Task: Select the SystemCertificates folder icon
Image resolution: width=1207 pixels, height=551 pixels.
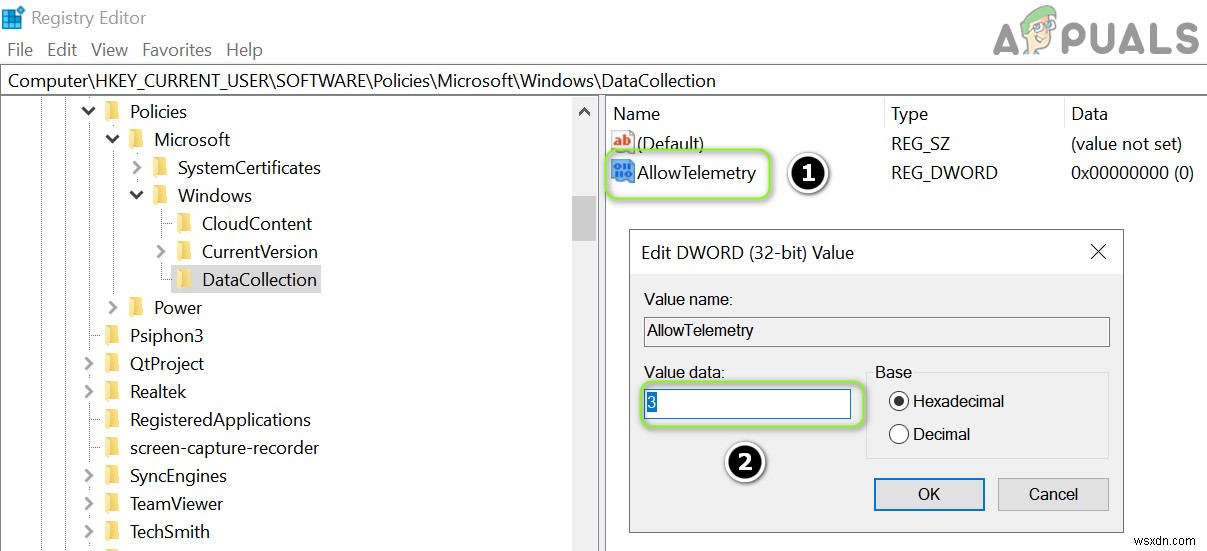Action: tap(160, 167)
